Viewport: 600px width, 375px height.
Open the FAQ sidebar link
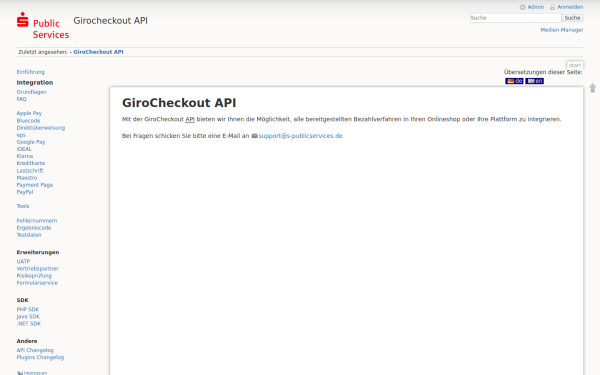[x=21, y=99]
